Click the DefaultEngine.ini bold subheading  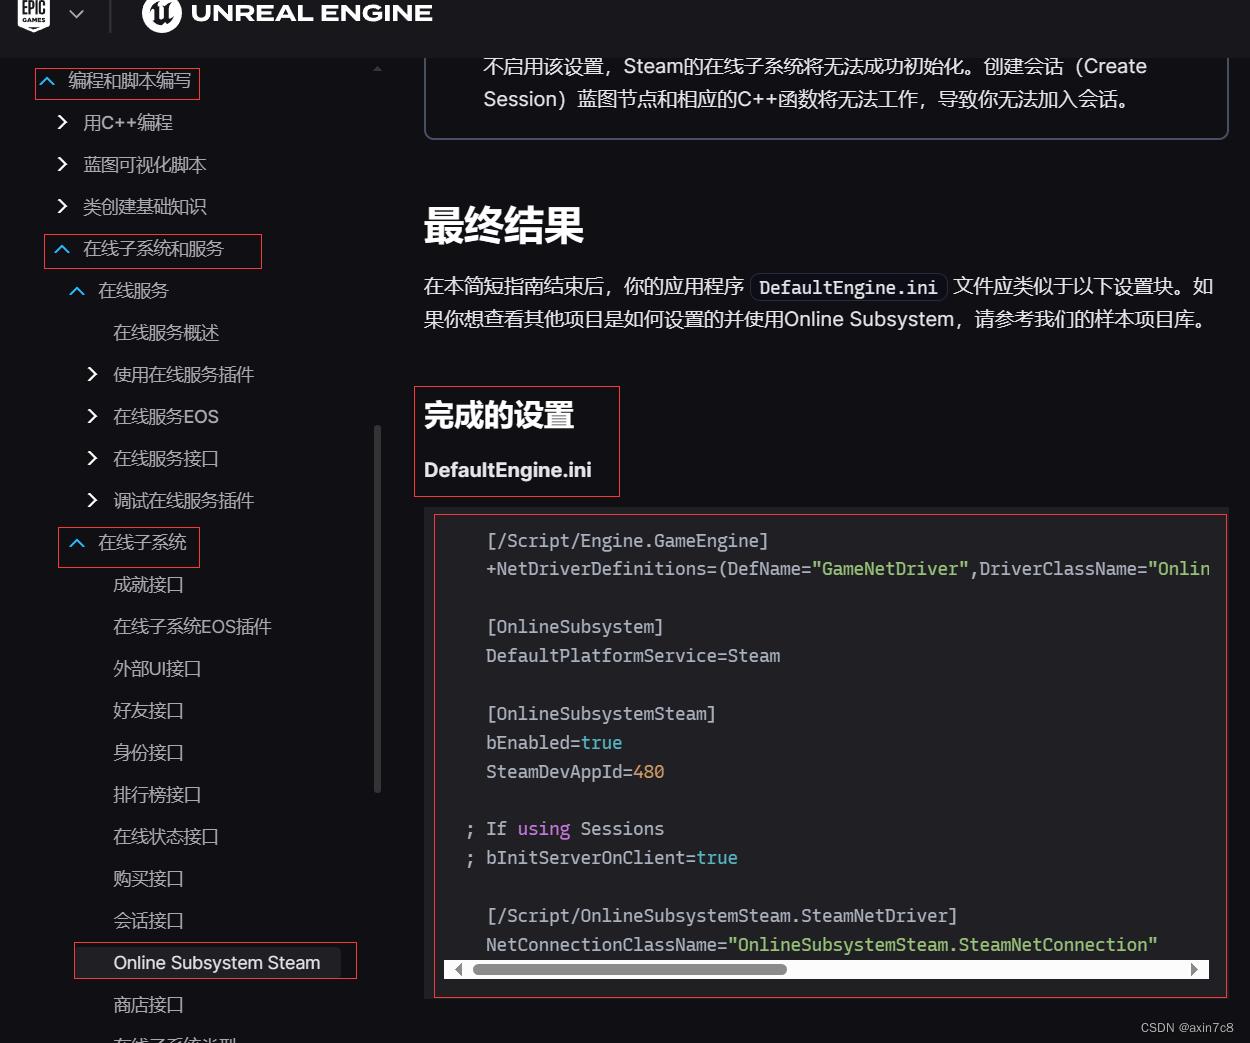point(508,470)
